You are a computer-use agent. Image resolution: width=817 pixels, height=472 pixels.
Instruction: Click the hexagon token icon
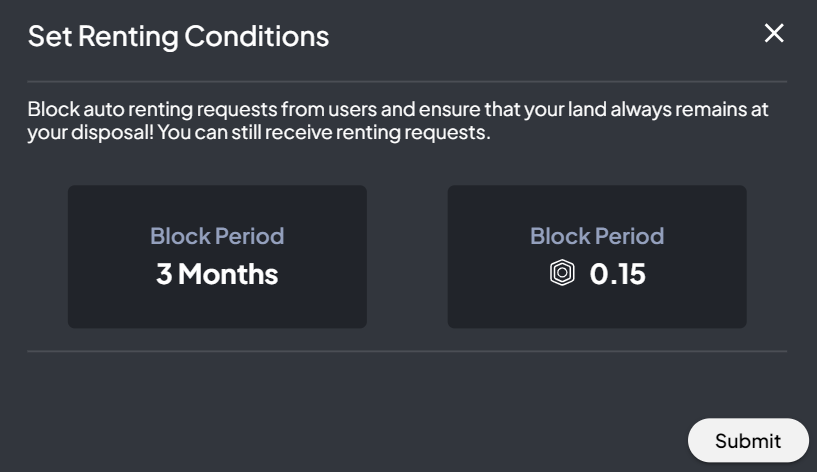pyautogui.click(x=563, y=273)
